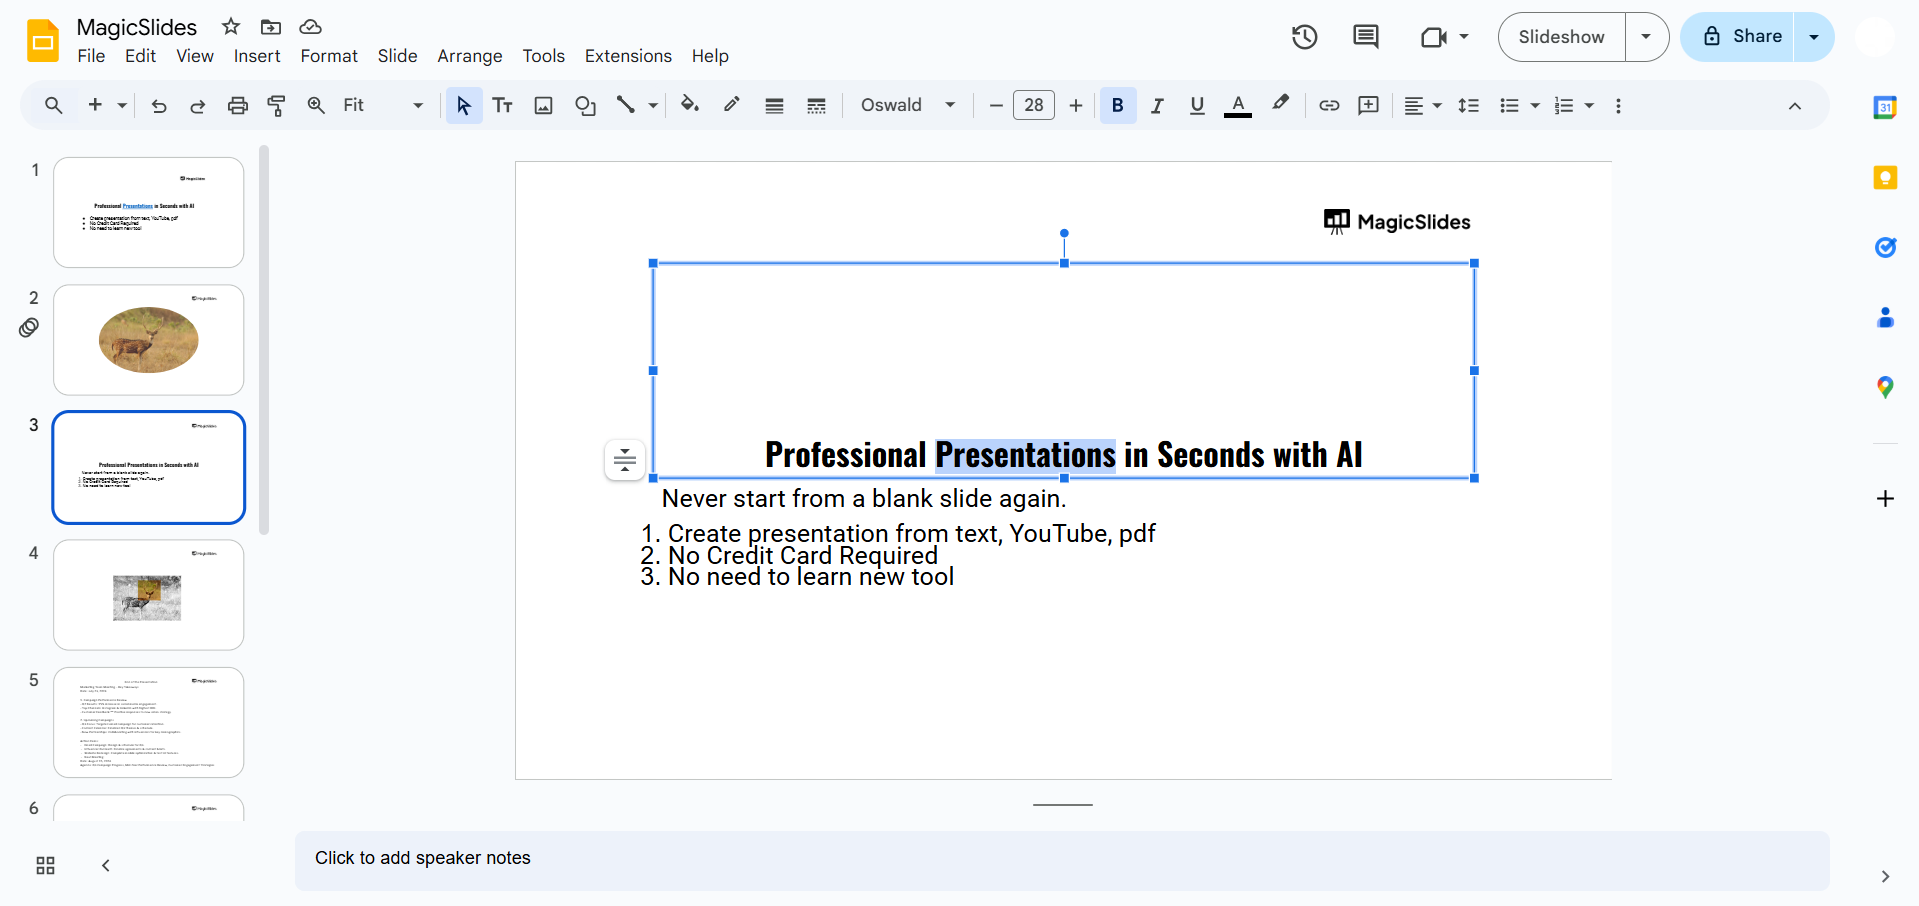Open the Extensions menu
This screenshot has width=1919, height=906.
point(628,56)
